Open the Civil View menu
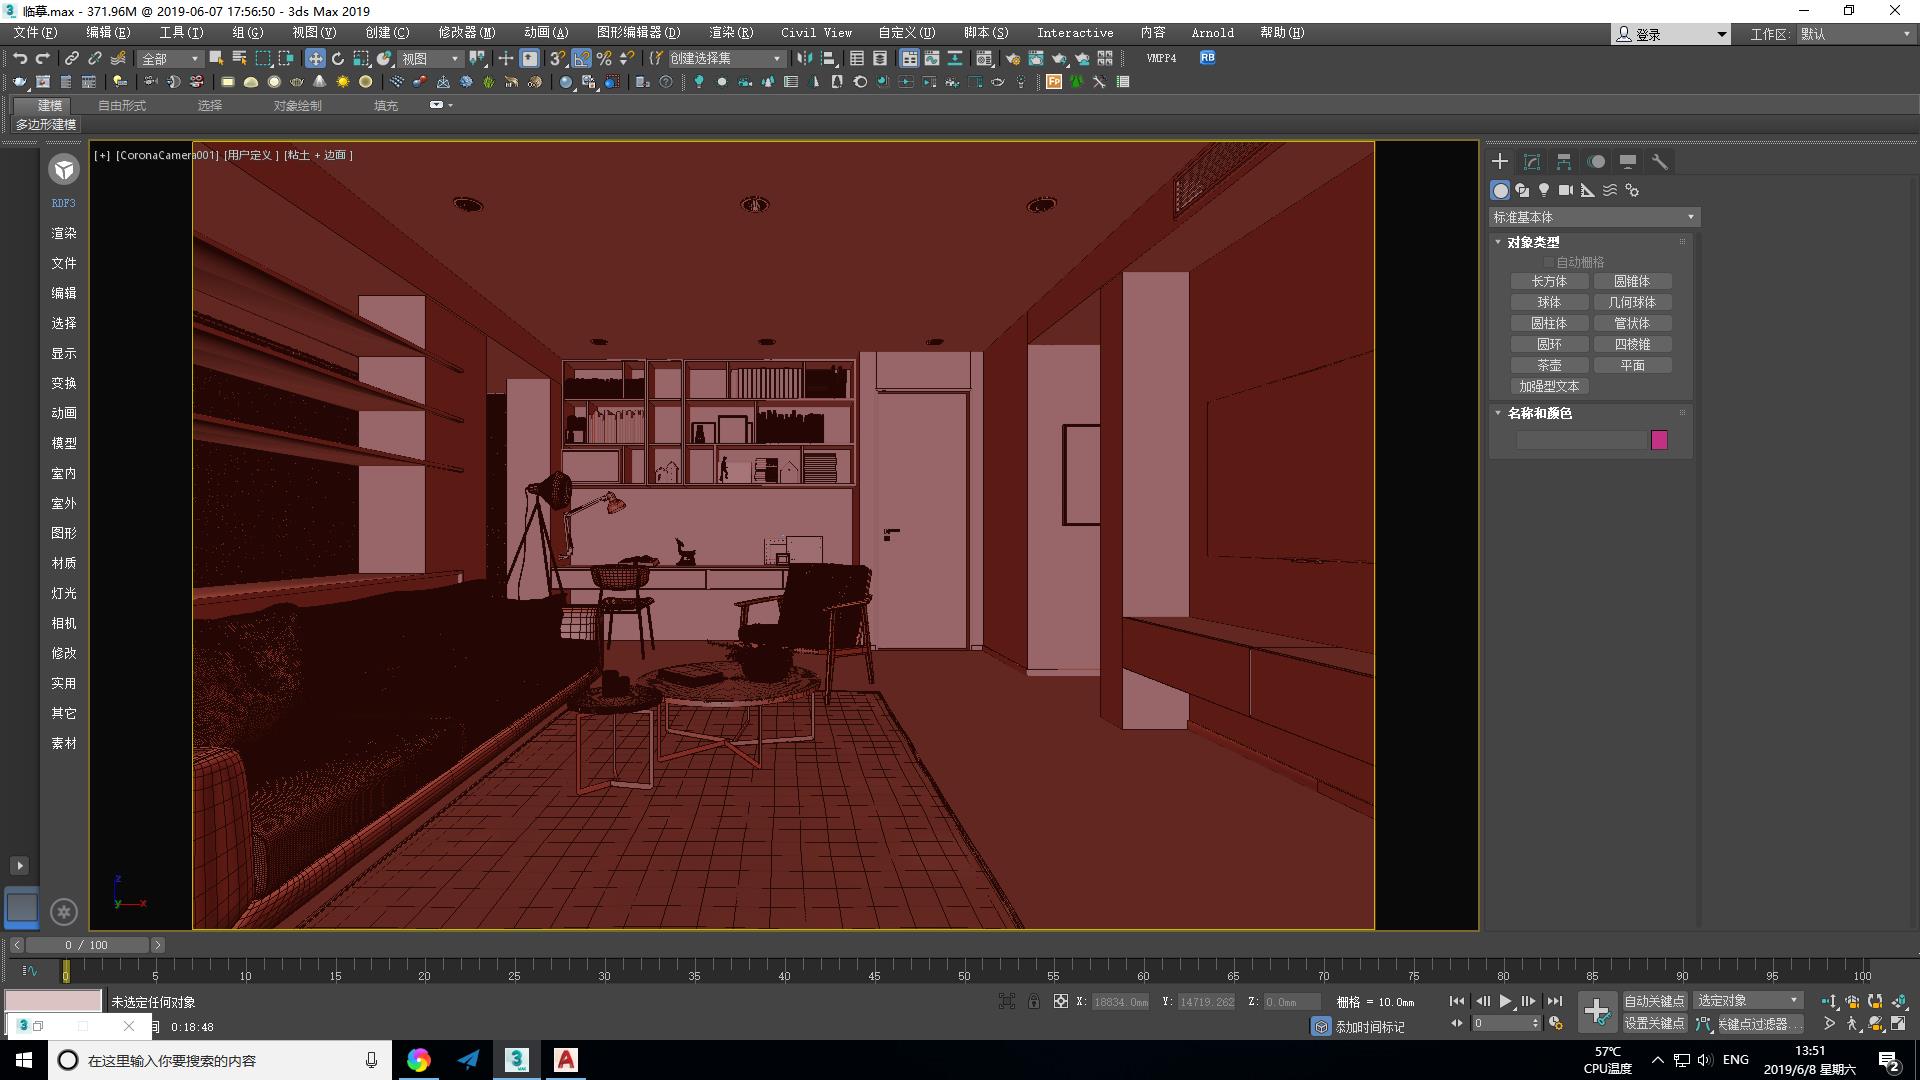Image resolution: width=1920 pixels, height=1080 pixels. (816, 33)
